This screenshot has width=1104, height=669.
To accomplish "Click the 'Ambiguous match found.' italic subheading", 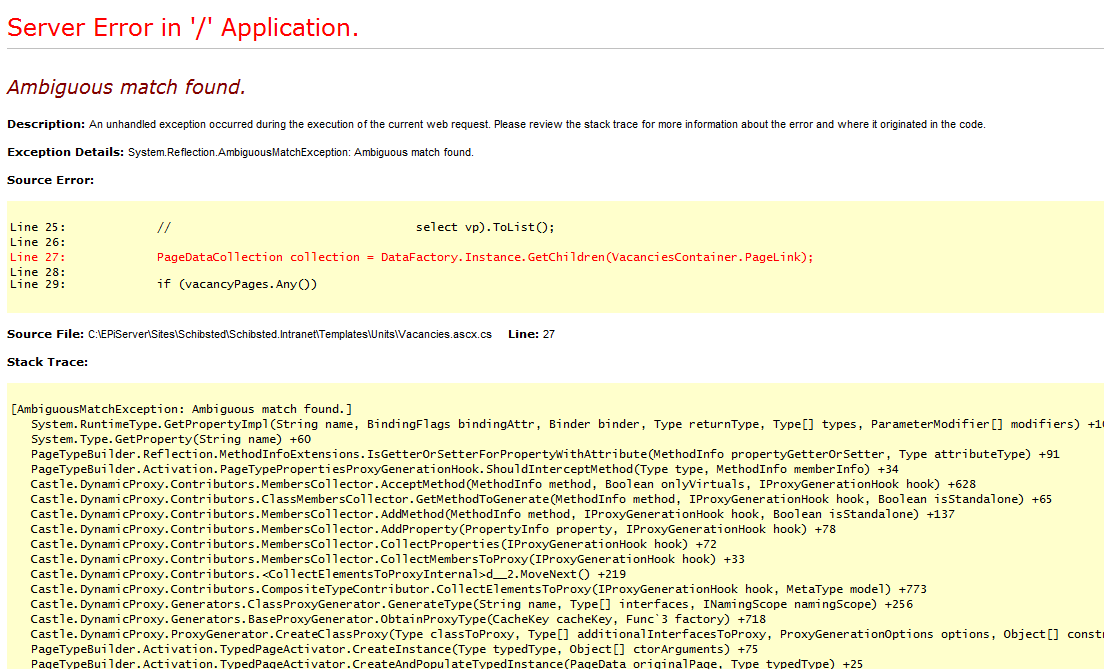I will pyautogui.click(x=126, y=88).
